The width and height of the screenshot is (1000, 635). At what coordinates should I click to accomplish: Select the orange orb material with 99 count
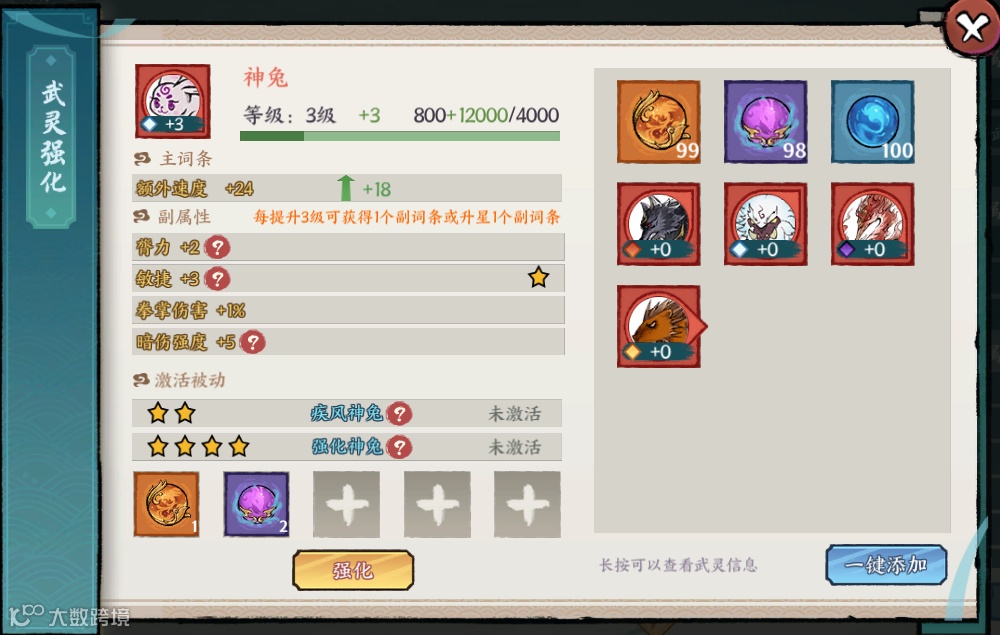tap(659, 122)
